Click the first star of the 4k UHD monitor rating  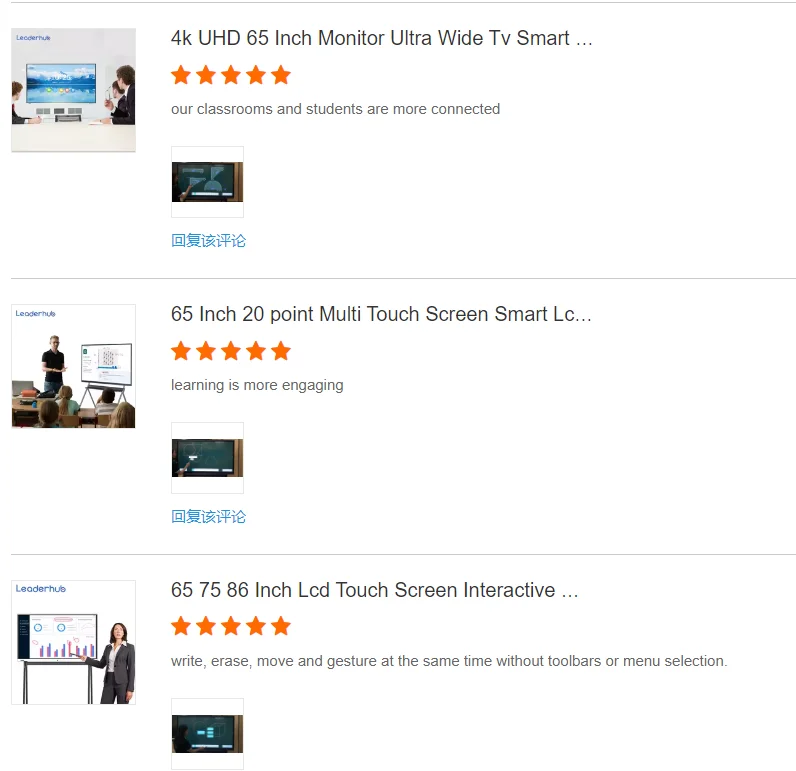[181, 75]
